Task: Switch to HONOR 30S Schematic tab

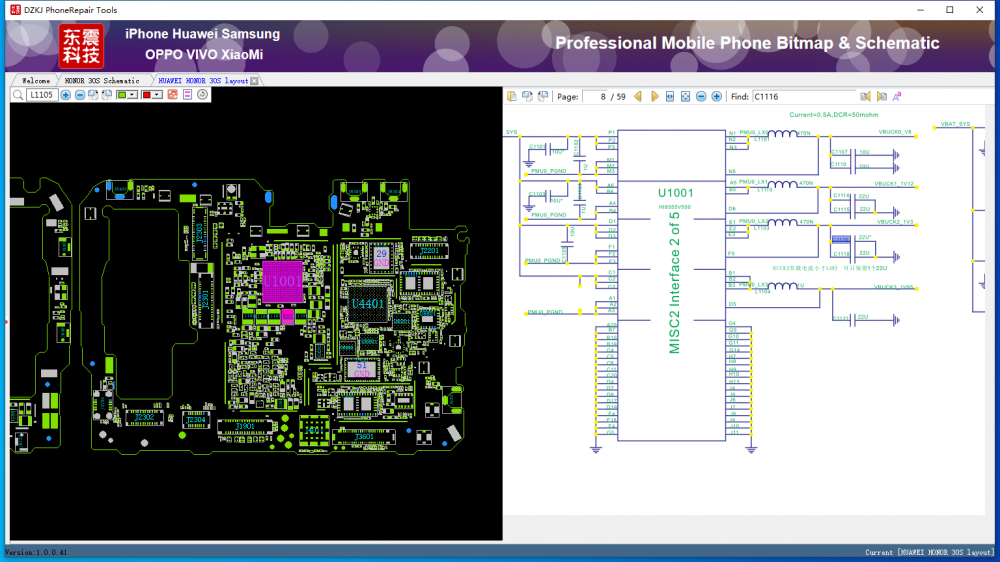Action: [102, 80]
